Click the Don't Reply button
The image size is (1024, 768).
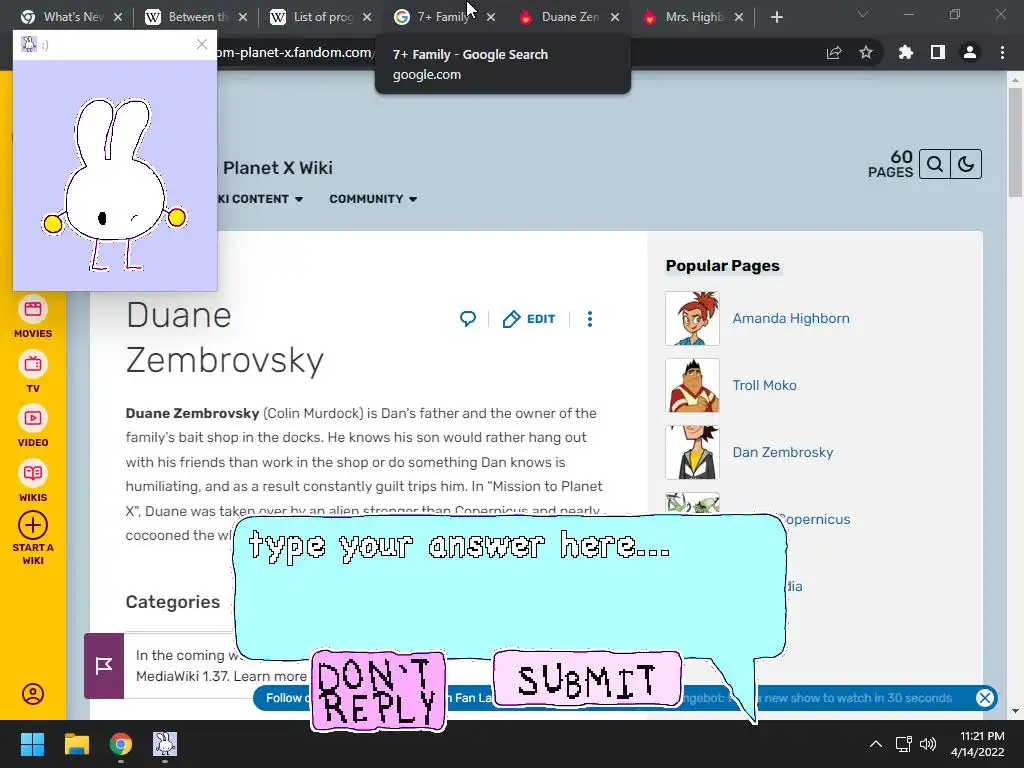pos(378,691)
